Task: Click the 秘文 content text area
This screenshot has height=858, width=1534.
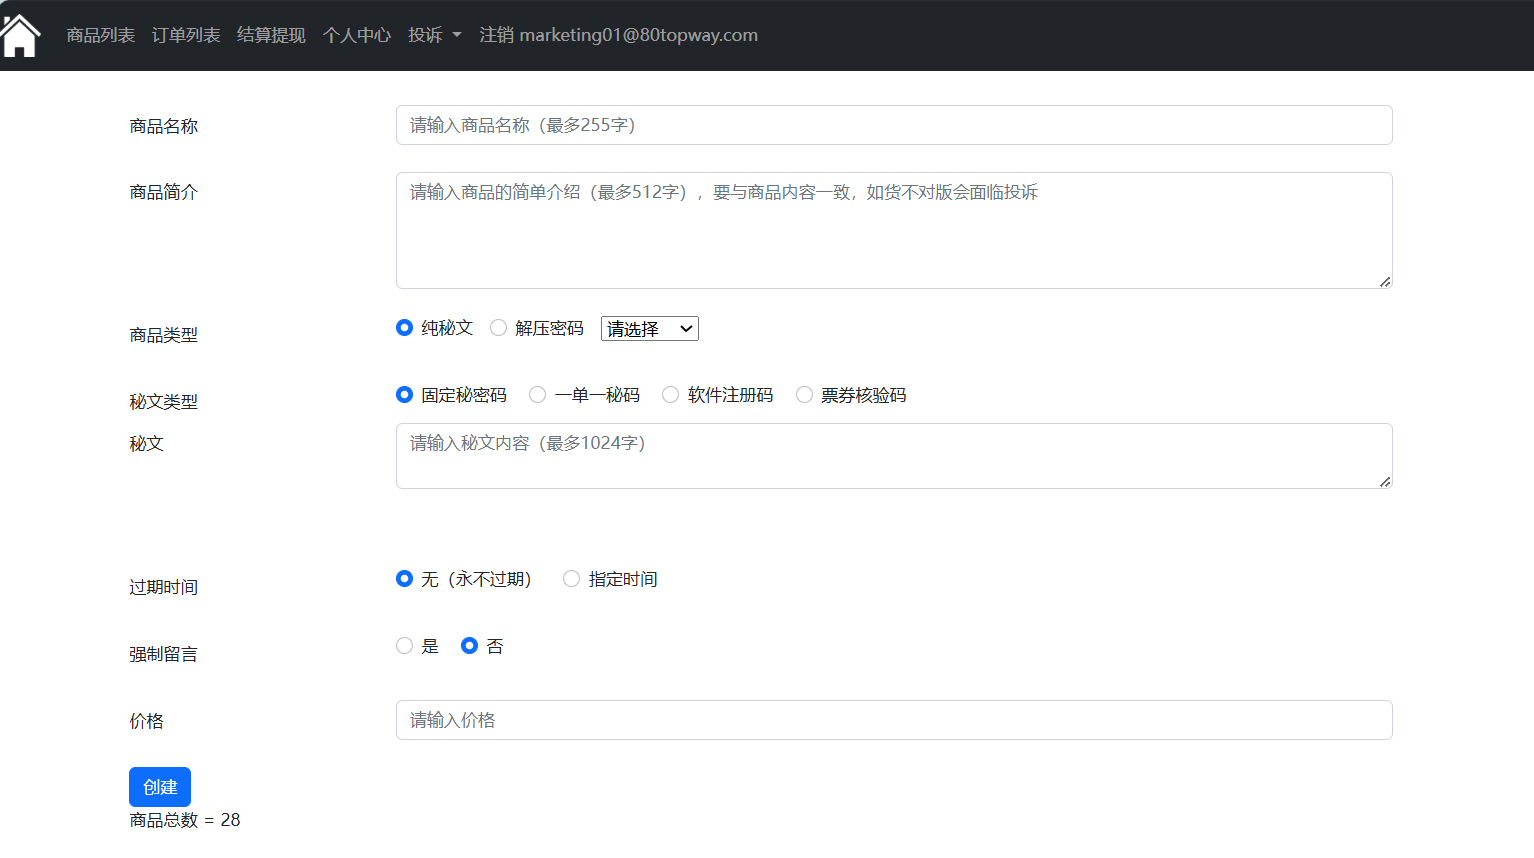Action: click(x=893, y=456)
